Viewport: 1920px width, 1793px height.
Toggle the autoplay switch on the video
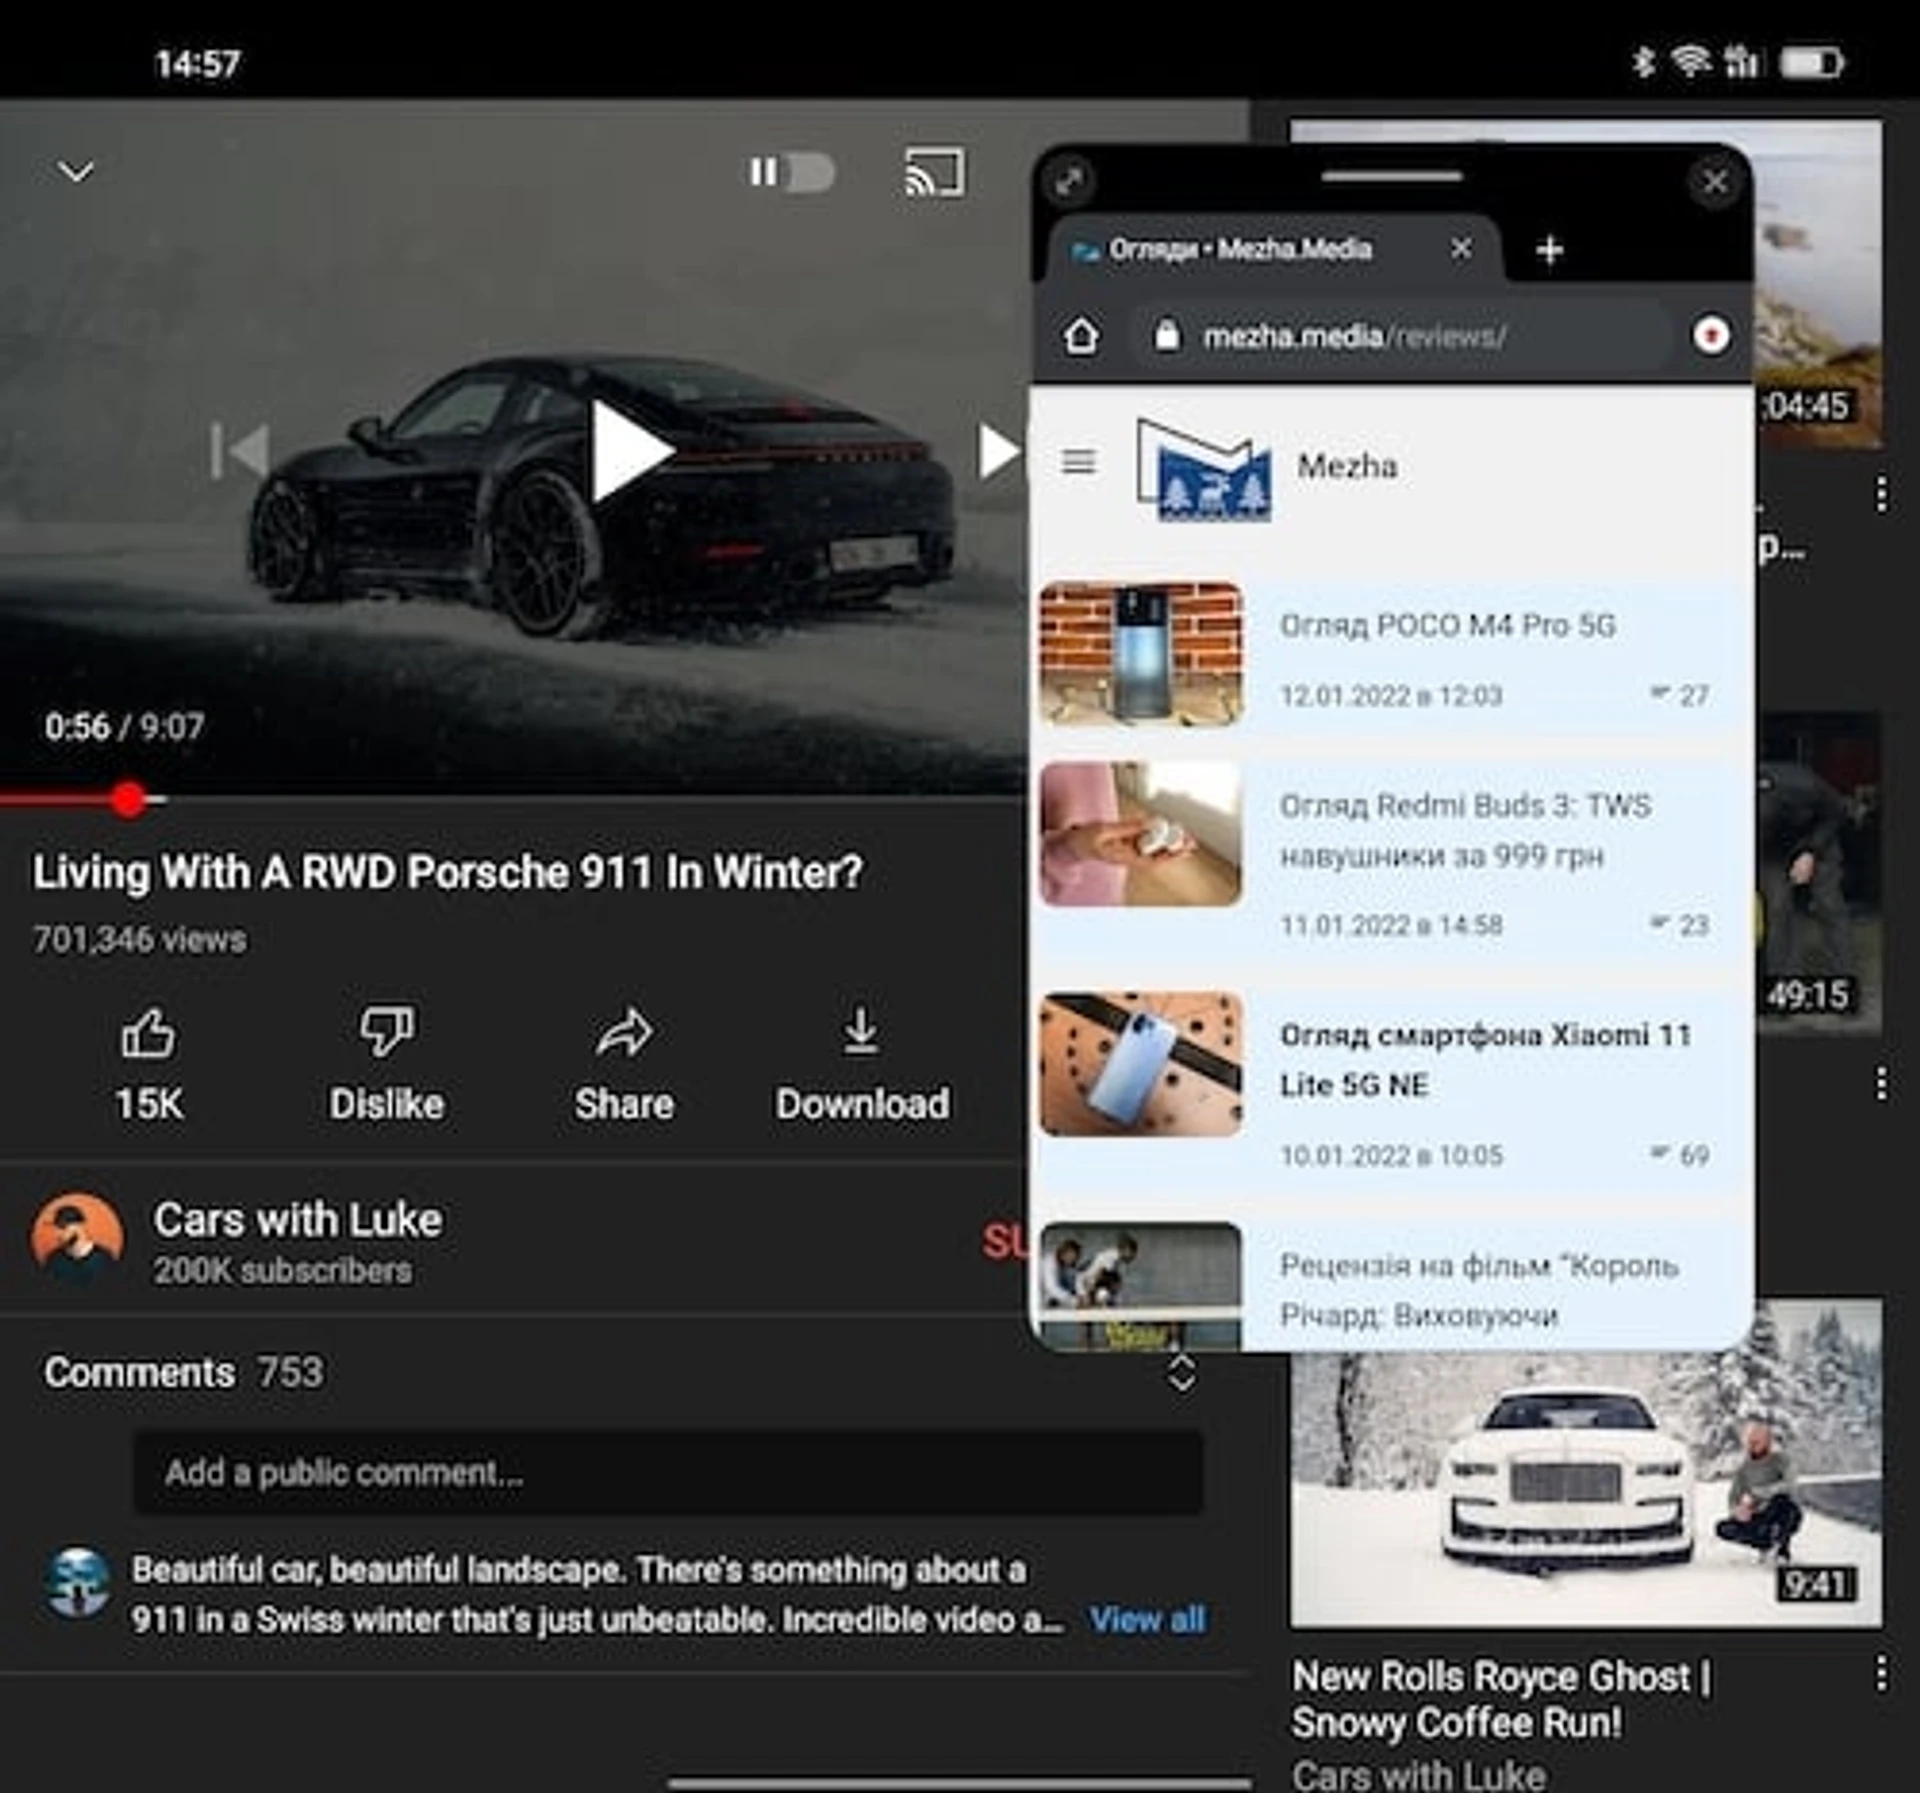[x=792, y=172]
